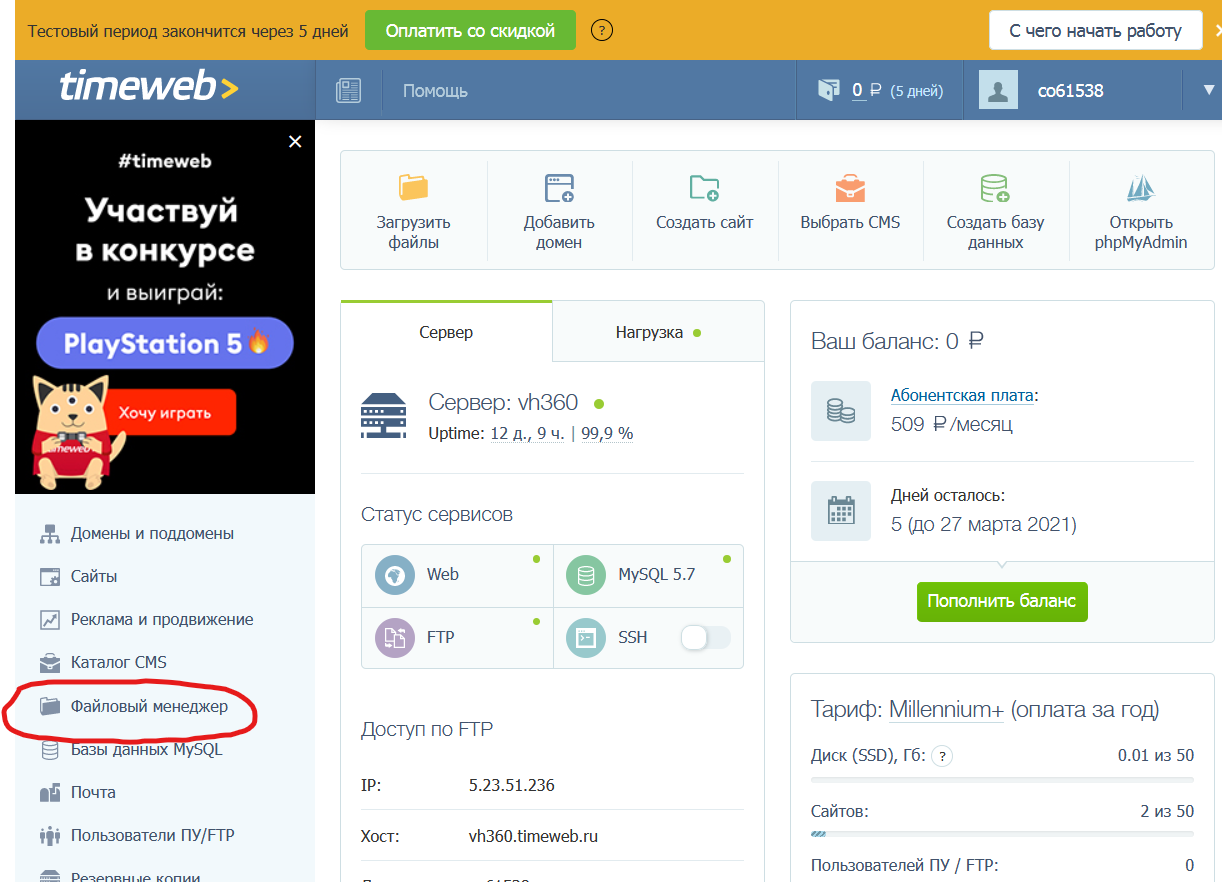Click the Сайтов usage progress bar
The width and height of the screenshot is (1222, 882).
click(x=1002, y=833)
